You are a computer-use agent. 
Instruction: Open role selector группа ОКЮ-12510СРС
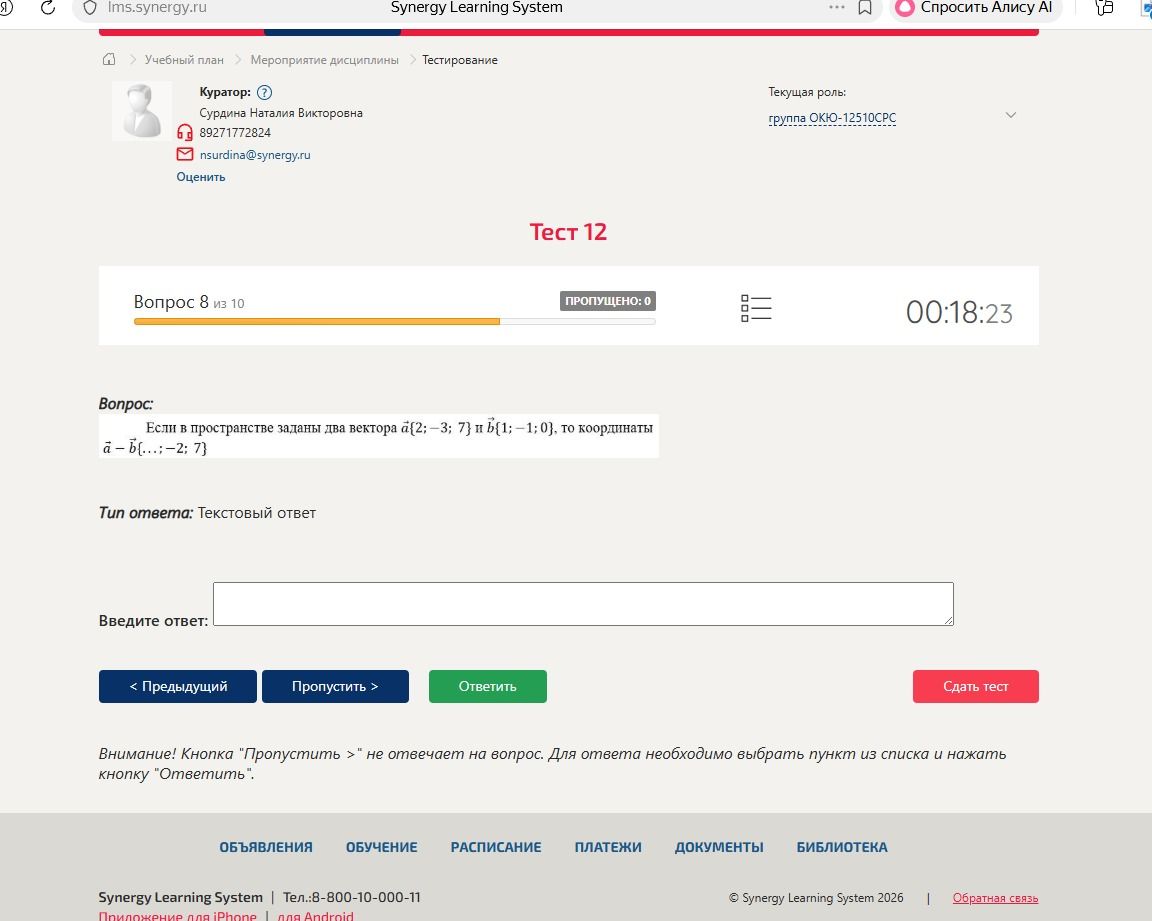click(832, 118)
